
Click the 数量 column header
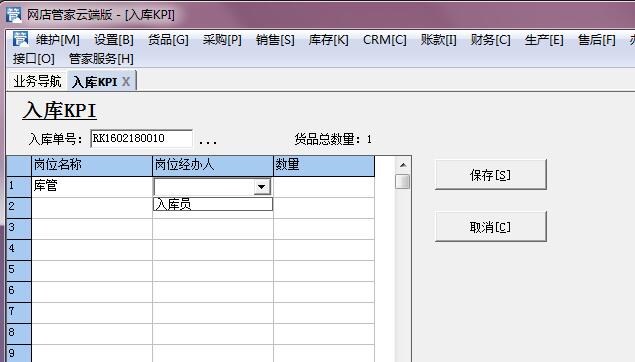click(324, 166)
